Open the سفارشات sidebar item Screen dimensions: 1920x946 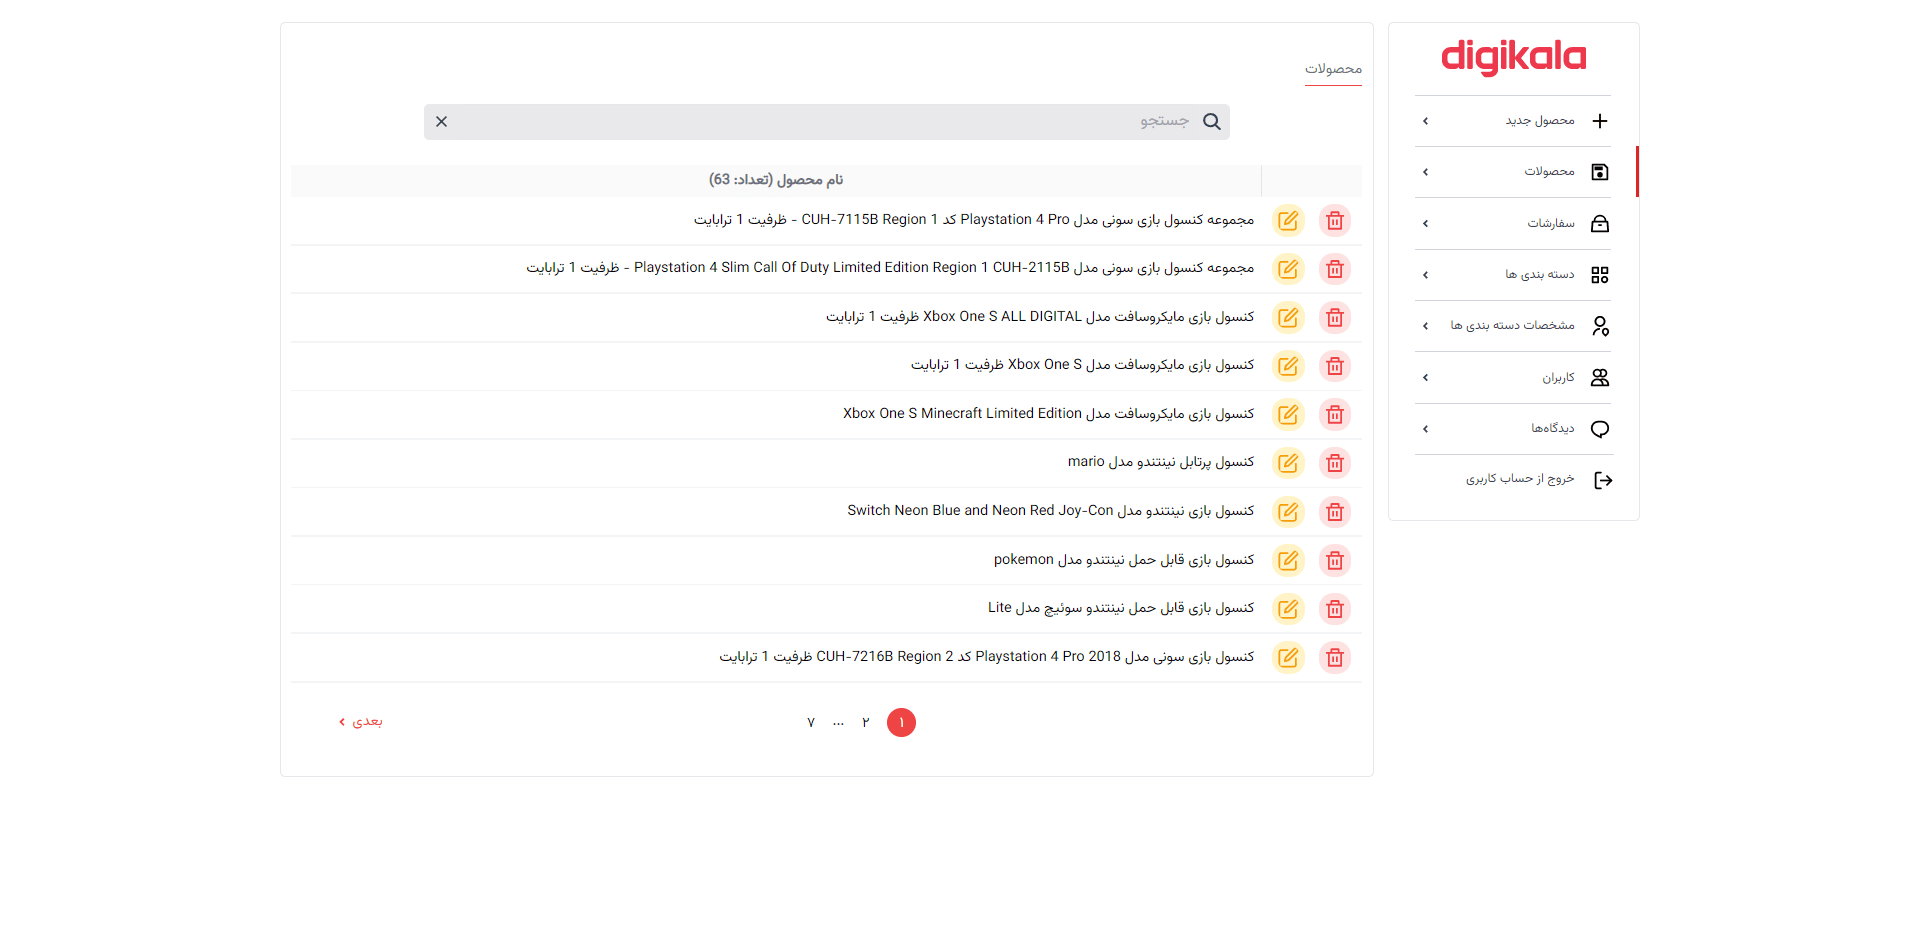1513,224
